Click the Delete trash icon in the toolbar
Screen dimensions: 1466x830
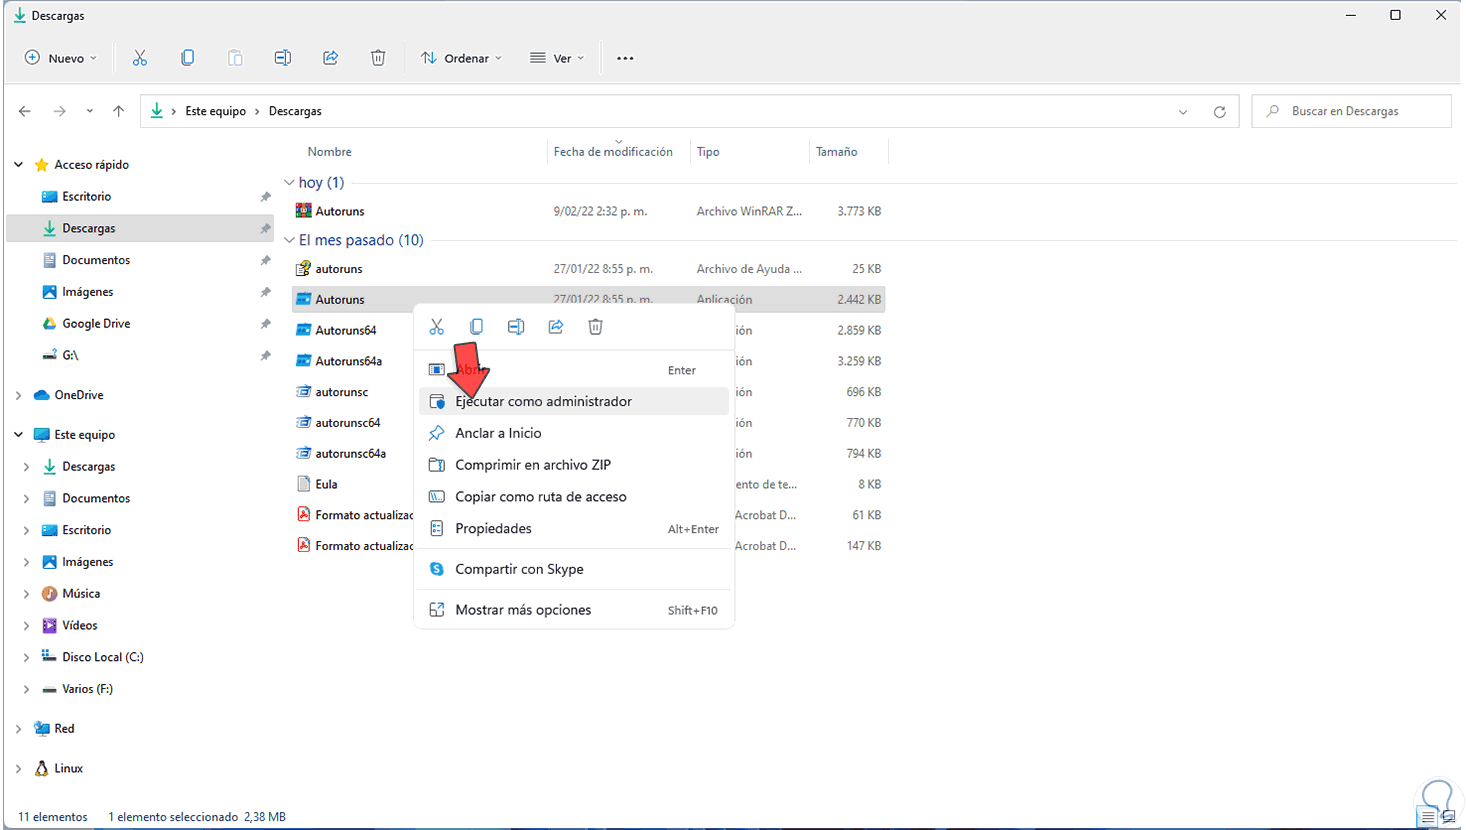[378, 58]
